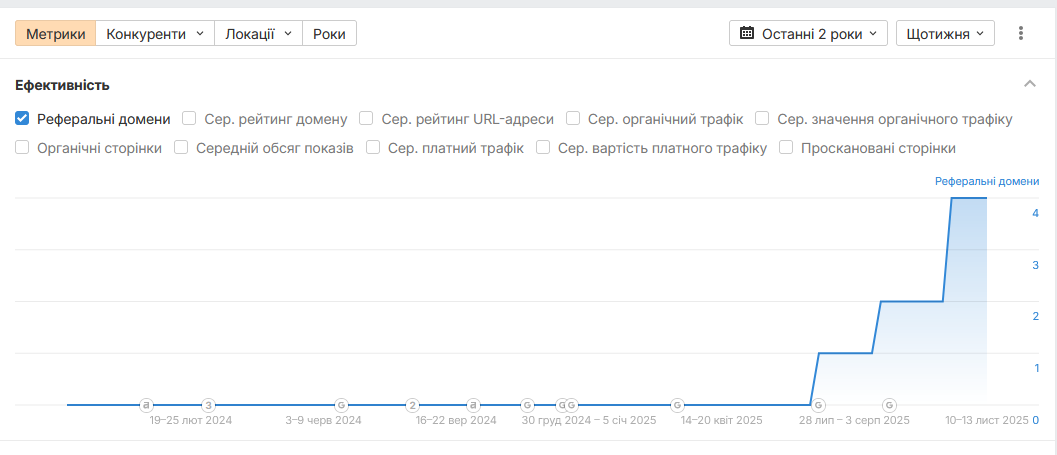
Task: Uncheck the 'Реферальні домени' checkbox
Action: [x=22, y=119]
